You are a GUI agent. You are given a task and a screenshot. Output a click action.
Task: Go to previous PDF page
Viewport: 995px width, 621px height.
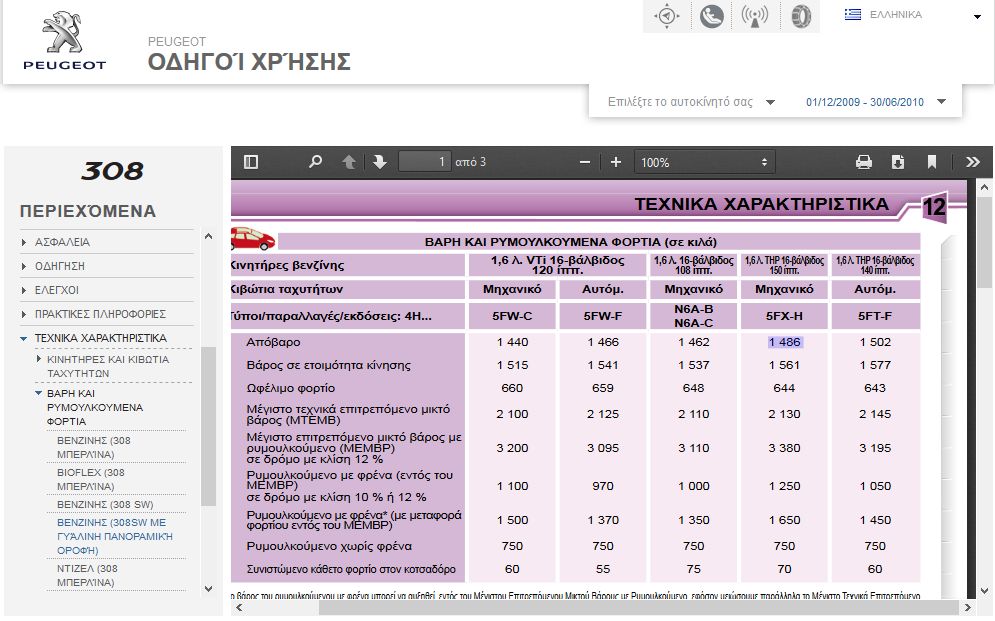[x=349, y=162]
